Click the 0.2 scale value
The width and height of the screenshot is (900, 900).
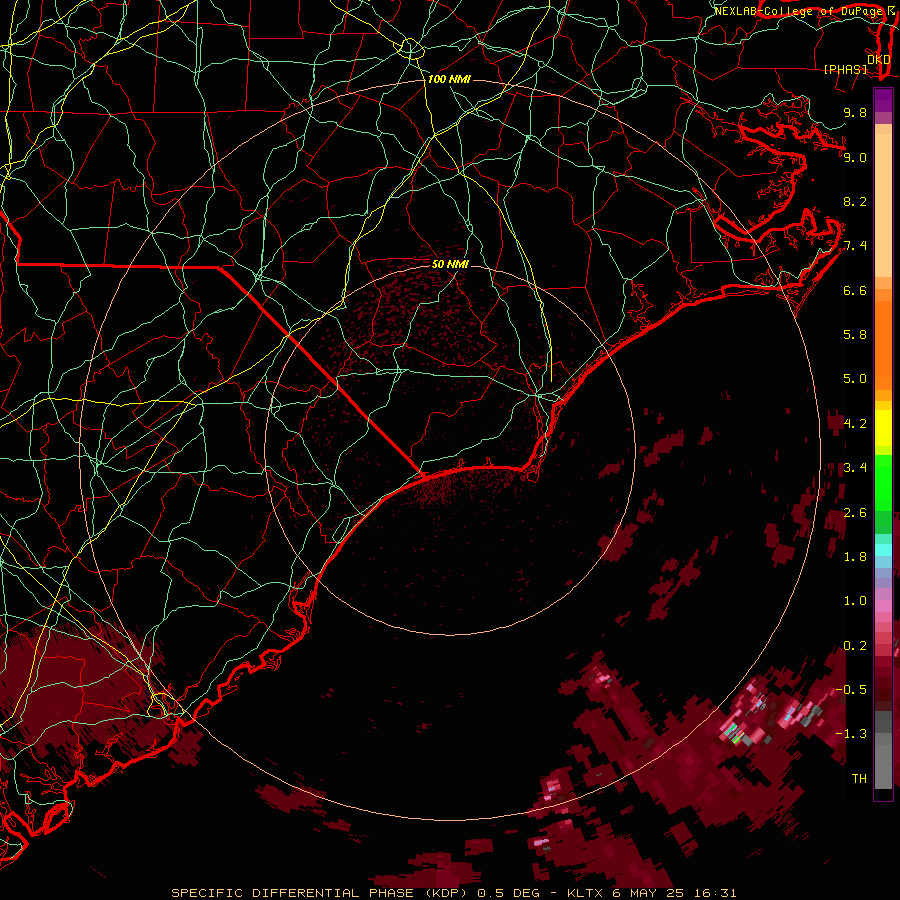(855, 646)
